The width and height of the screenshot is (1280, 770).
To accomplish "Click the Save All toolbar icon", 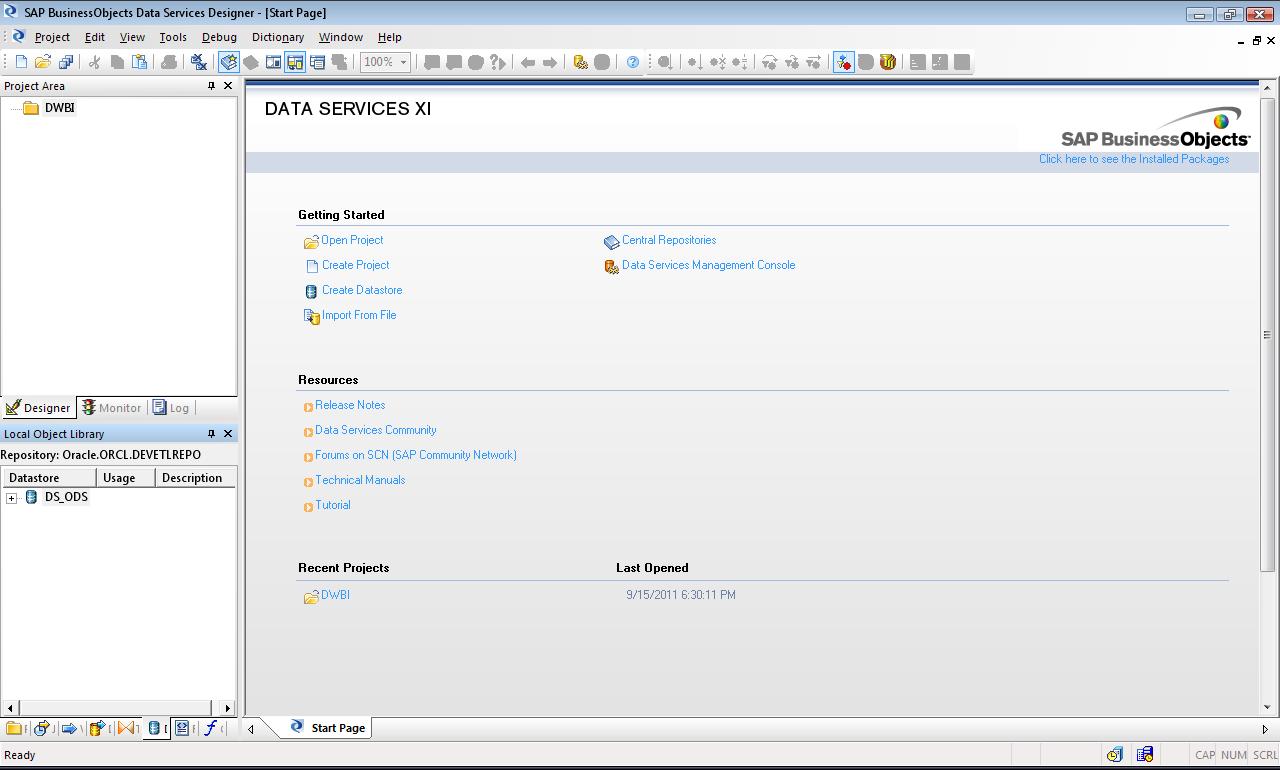I will click(x=66, y=62).
